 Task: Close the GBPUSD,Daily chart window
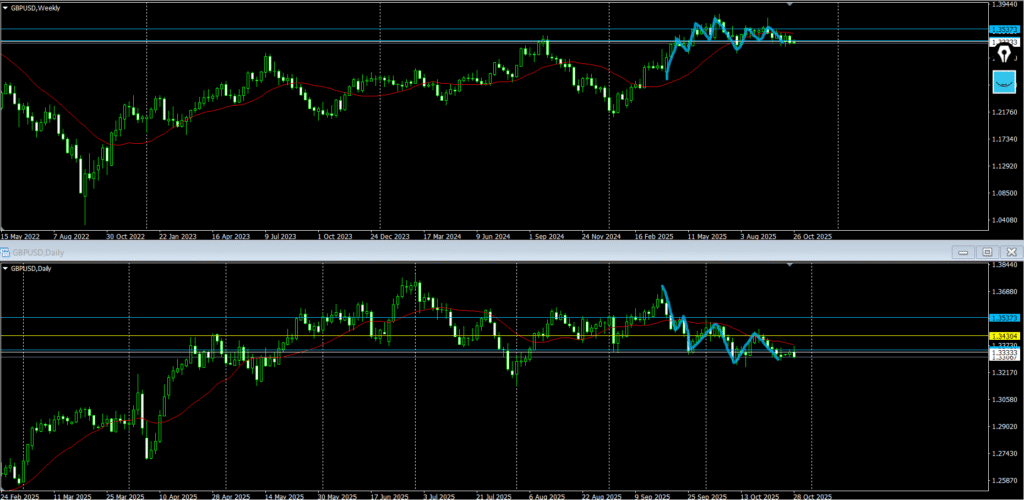click(x=1011, y=252)
